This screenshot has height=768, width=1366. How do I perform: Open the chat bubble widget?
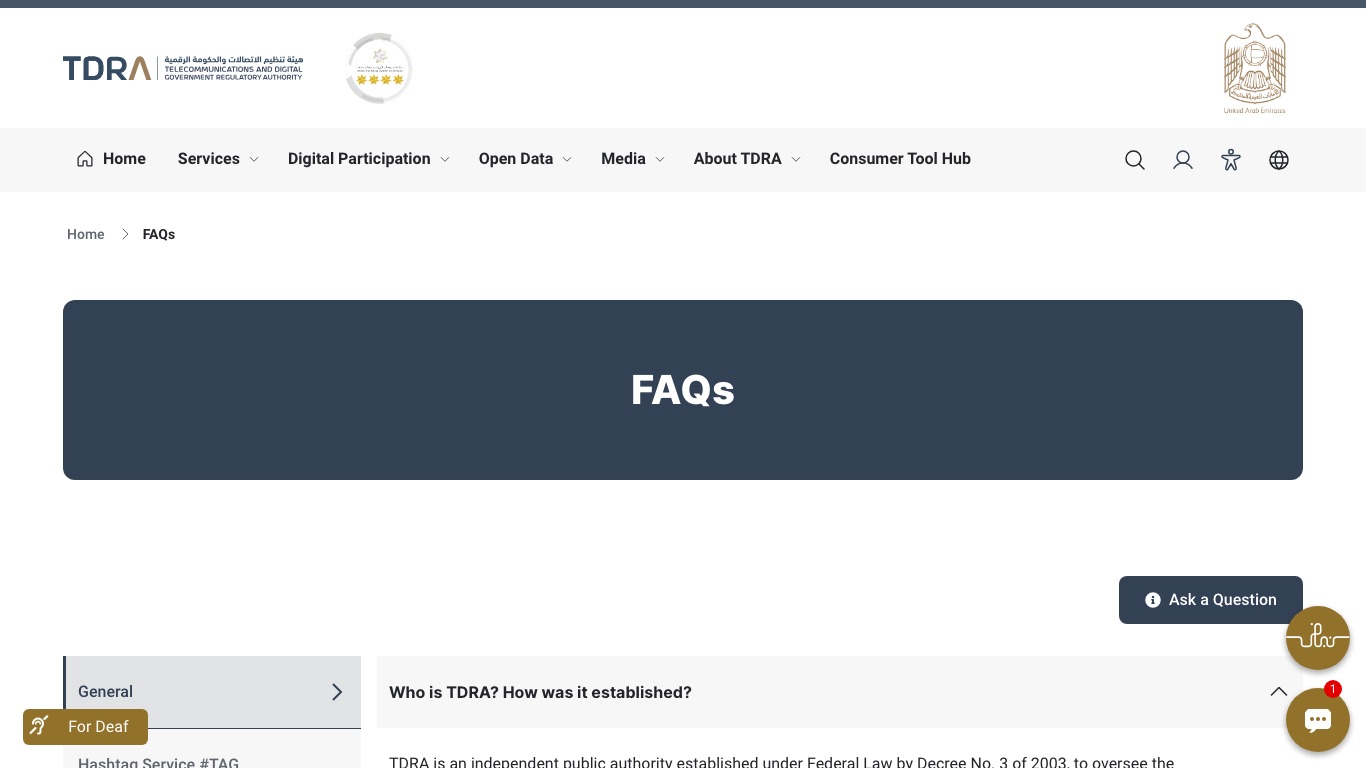click(x=1318, y=720)
